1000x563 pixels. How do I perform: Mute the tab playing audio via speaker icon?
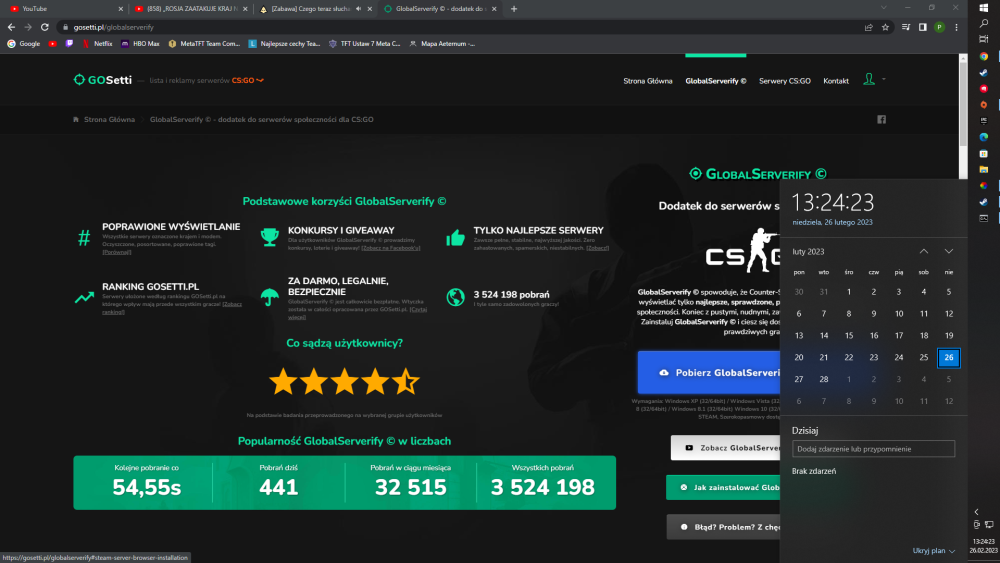[x=358, y=9]
